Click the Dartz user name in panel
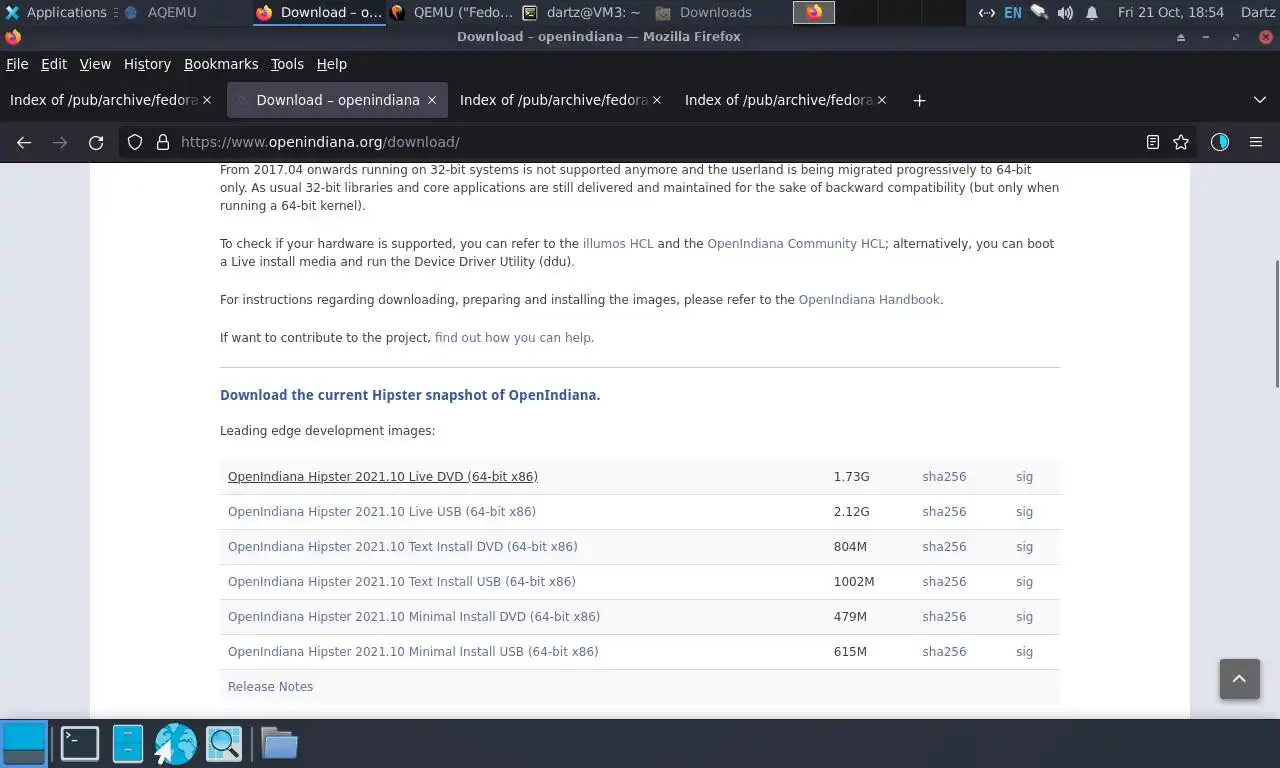 point(1257,12)
